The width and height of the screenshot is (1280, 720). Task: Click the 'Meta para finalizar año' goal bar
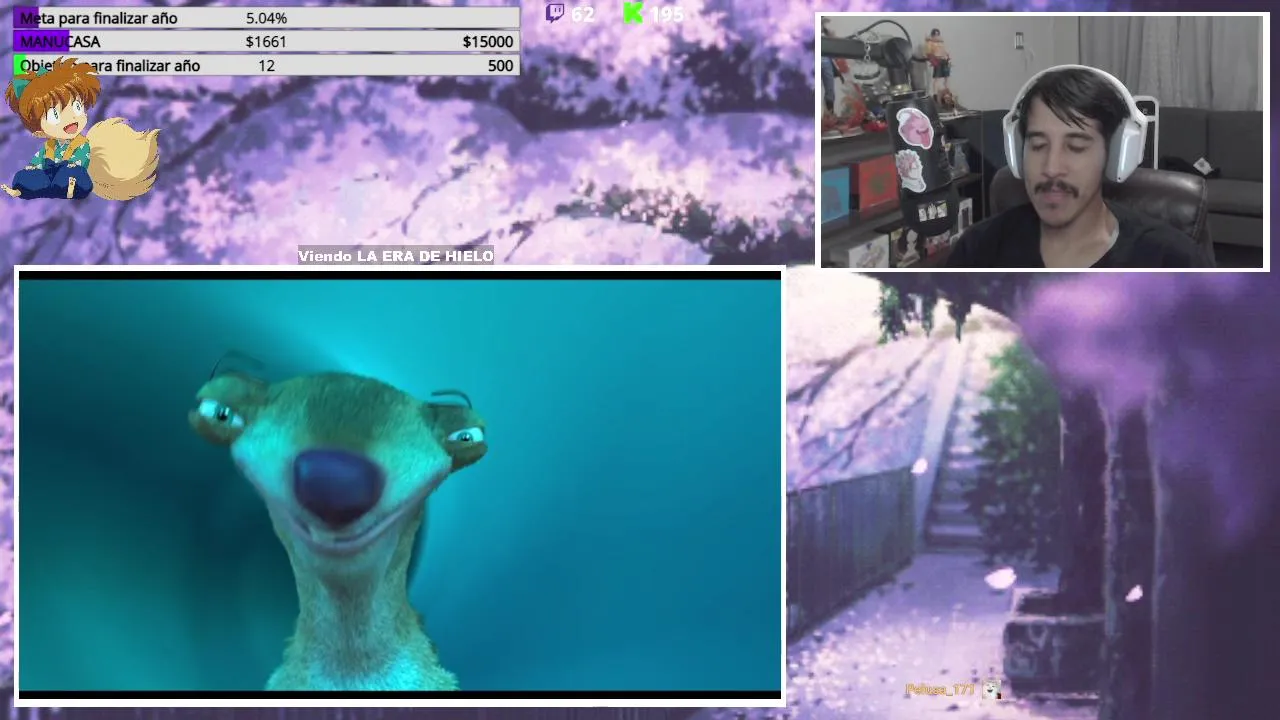(x=266, y=18)
